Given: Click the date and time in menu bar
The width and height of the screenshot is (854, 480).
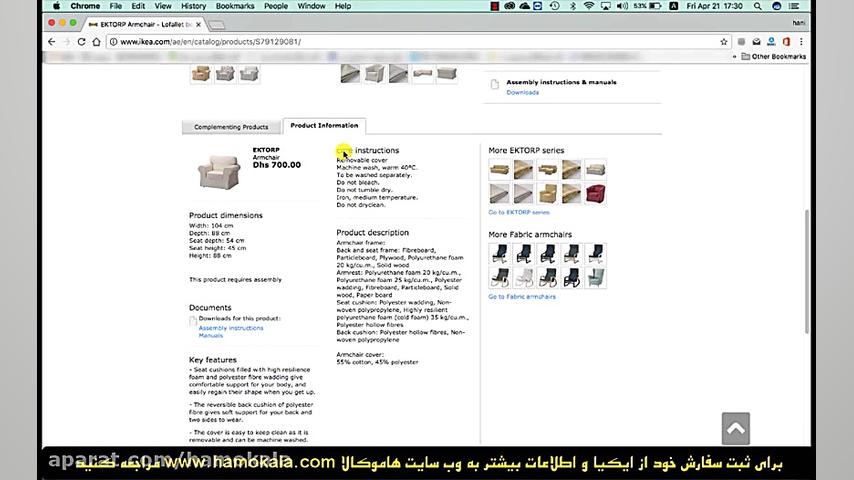Looking at the screenshot, I should pyautogui.click(x=715, y=6).
